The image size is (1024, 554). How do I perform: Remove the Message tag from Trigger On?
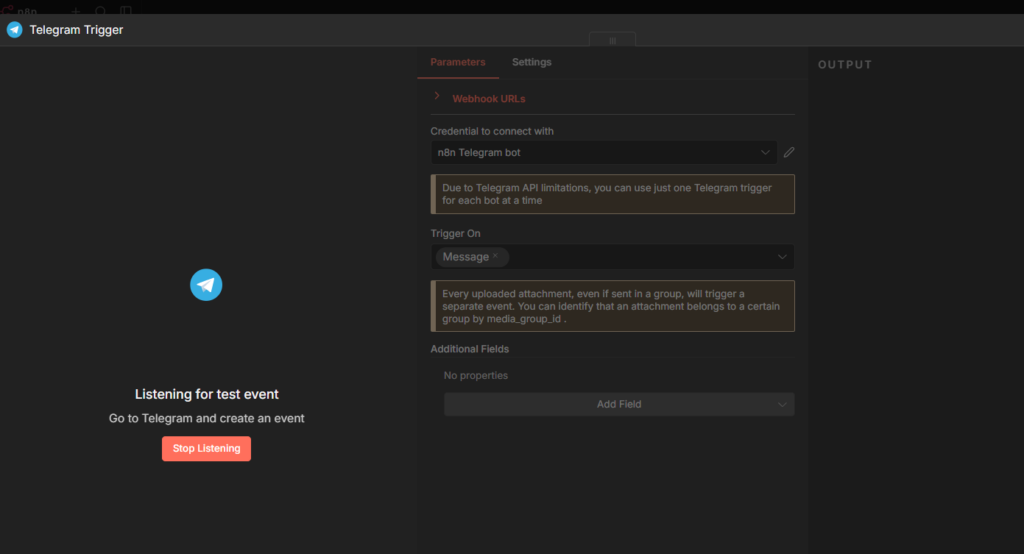pyautogui.click(x=496, y=255)
